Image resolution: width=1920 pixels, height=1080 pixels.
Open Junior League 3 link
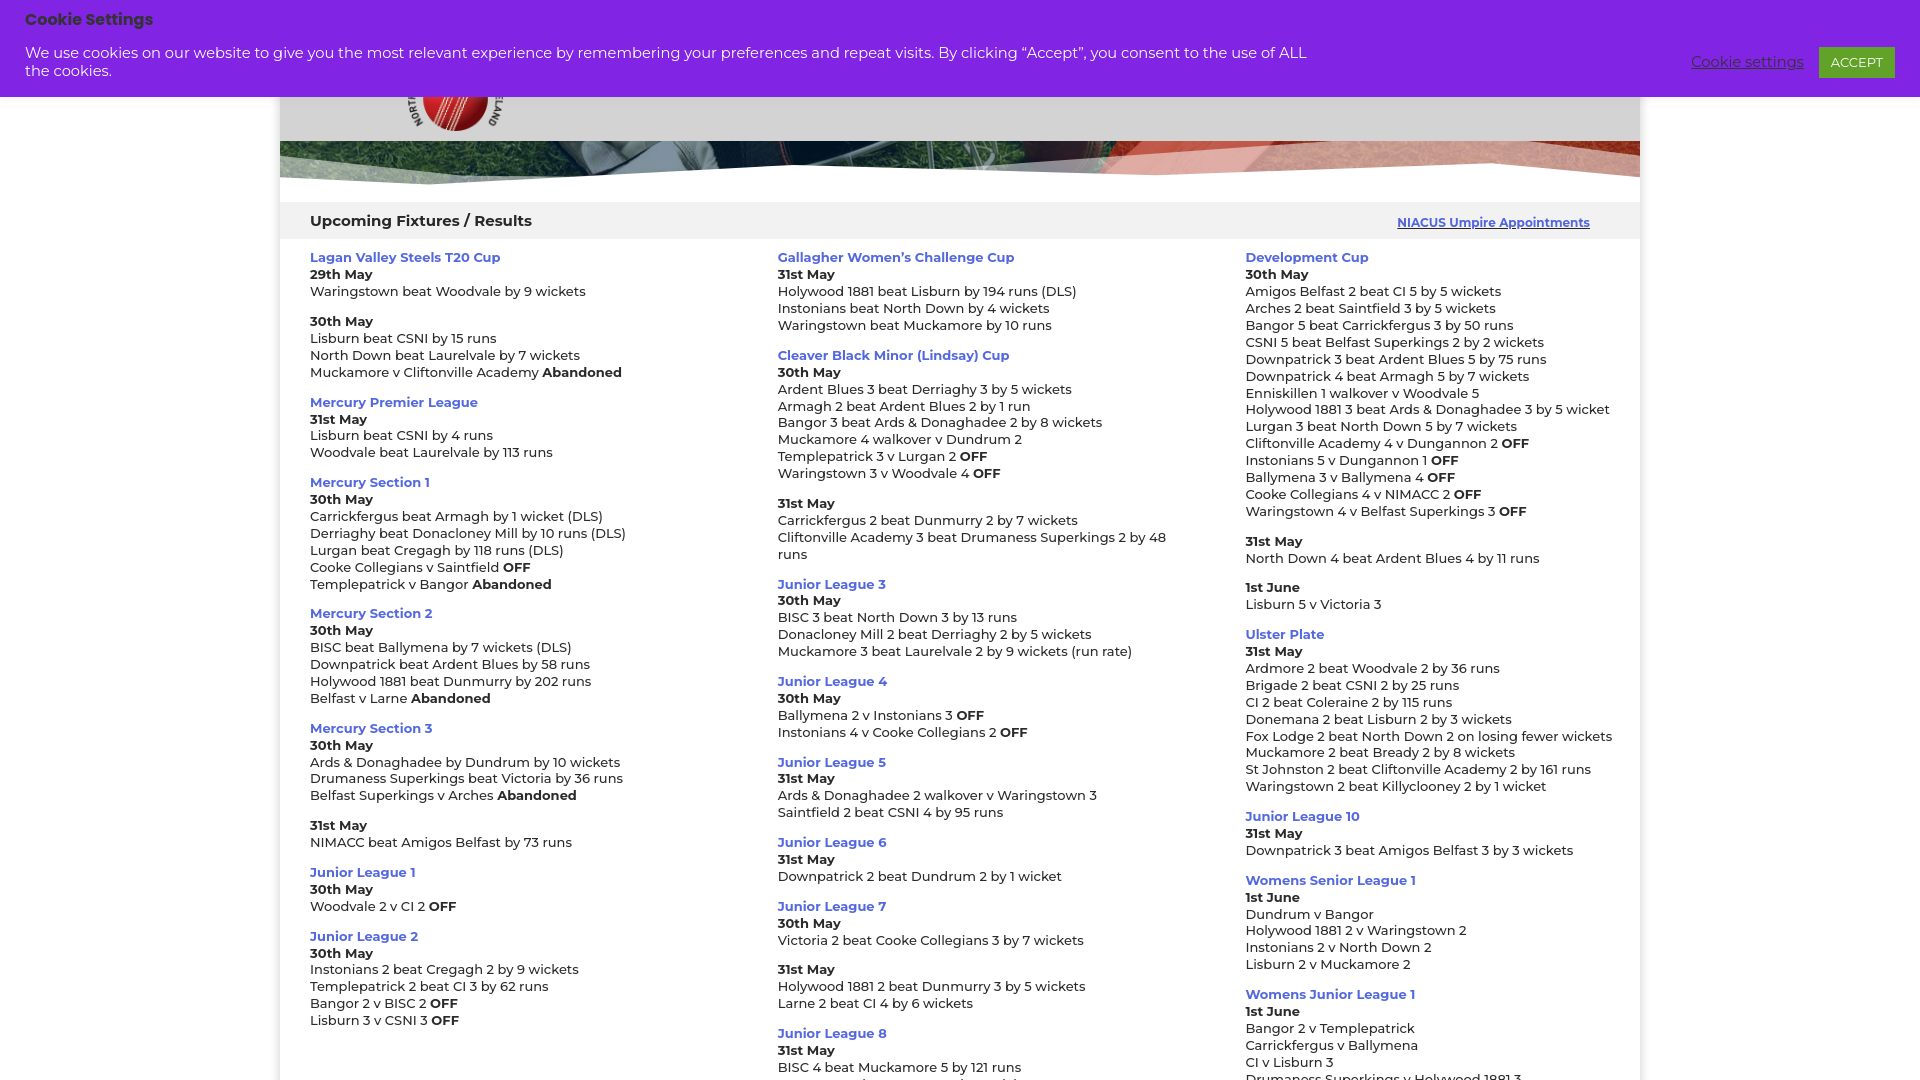[x=832, y=585]
